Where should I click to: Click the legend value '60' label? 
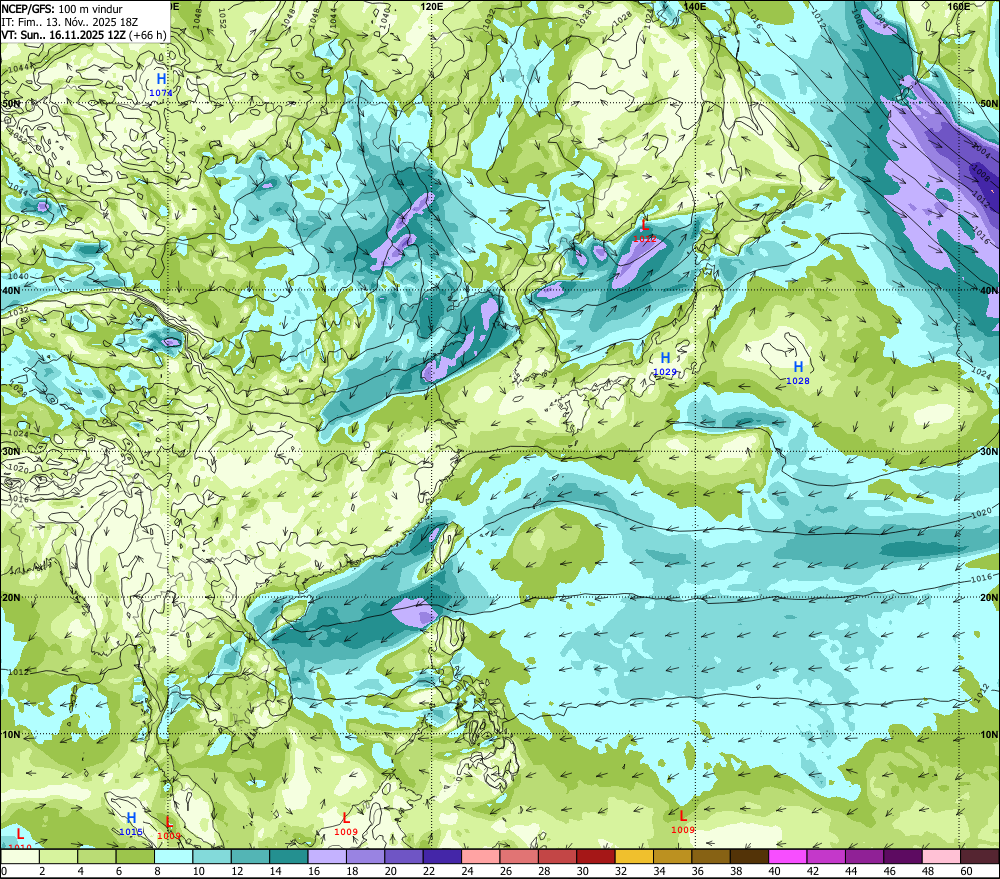[966, 871]
